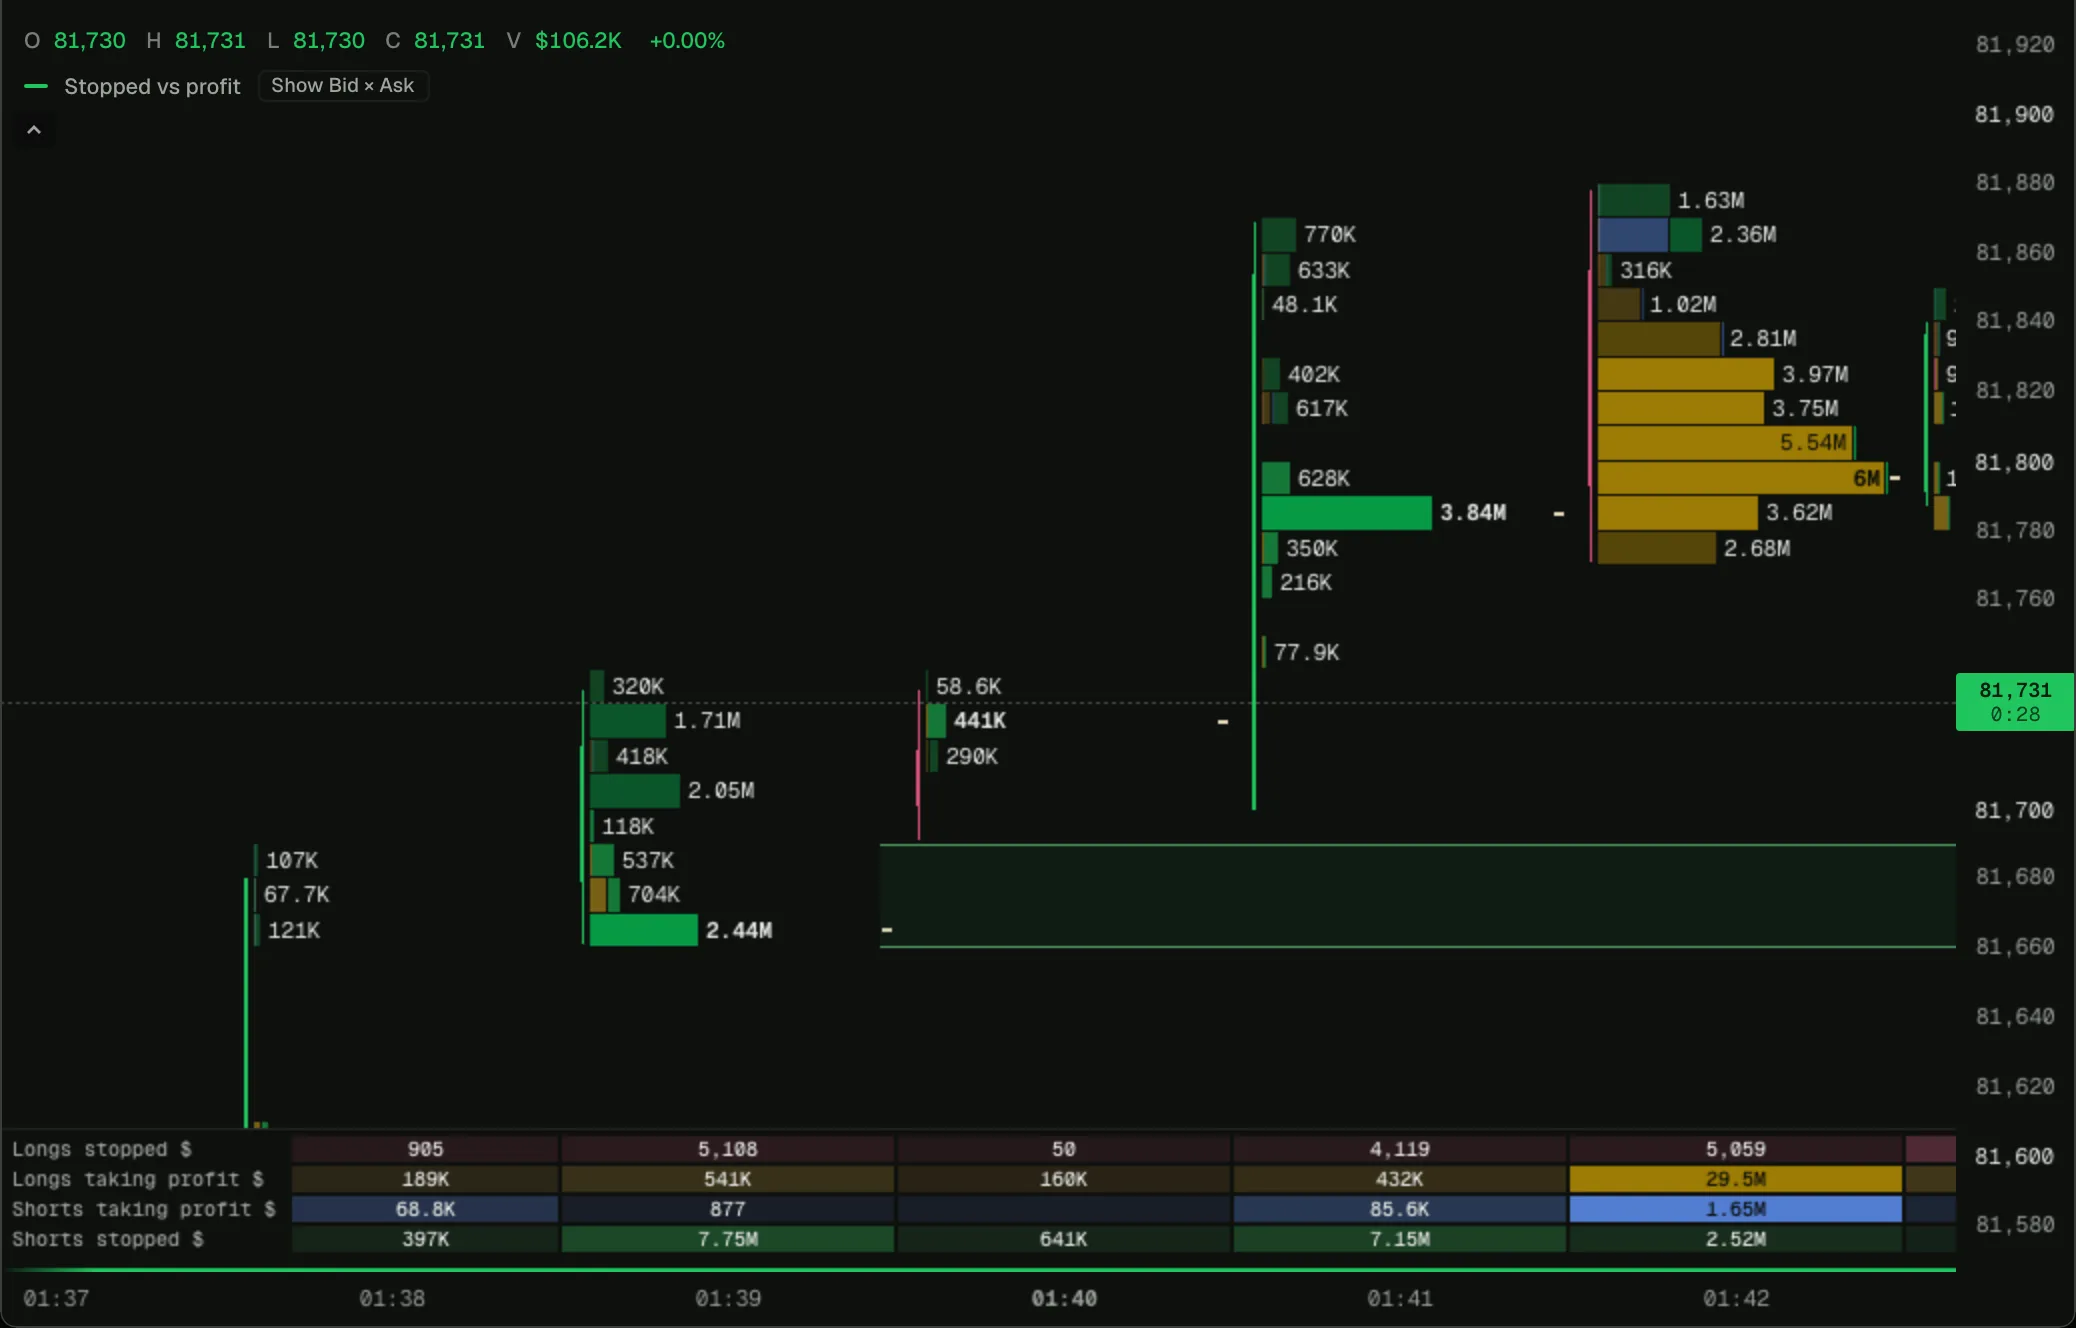The width and height of the screenshot is (2076, 1328).
Task: Toggle the Show Bid × Ask button
Action: pos(343,86)
